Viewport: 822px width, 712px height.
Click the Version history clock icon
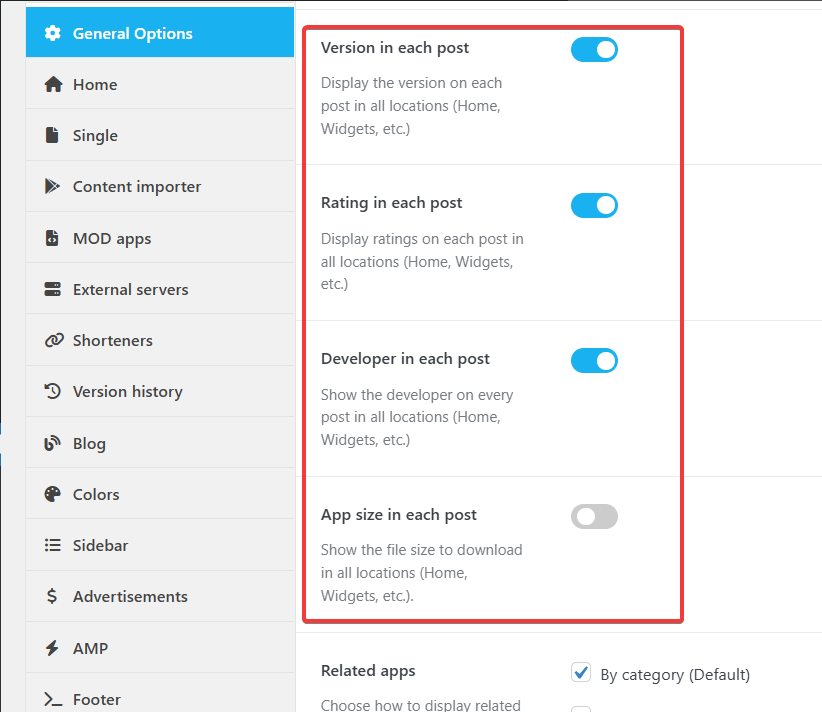(x=53, y=392)
